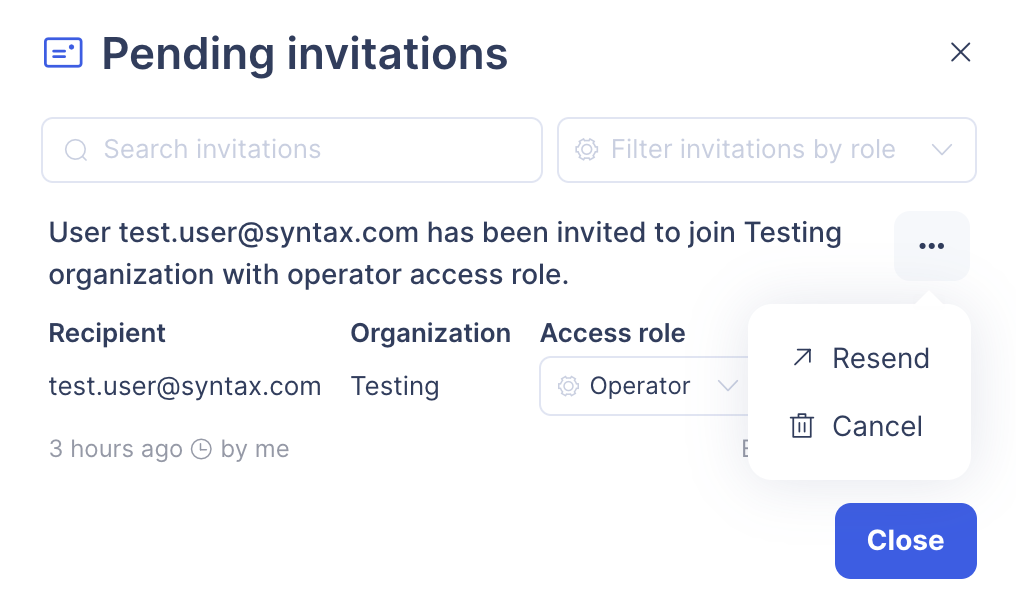This screenshot has width=1016, height=602.
Task: Choose Resend from the options menu
Action: pos(880,358)
